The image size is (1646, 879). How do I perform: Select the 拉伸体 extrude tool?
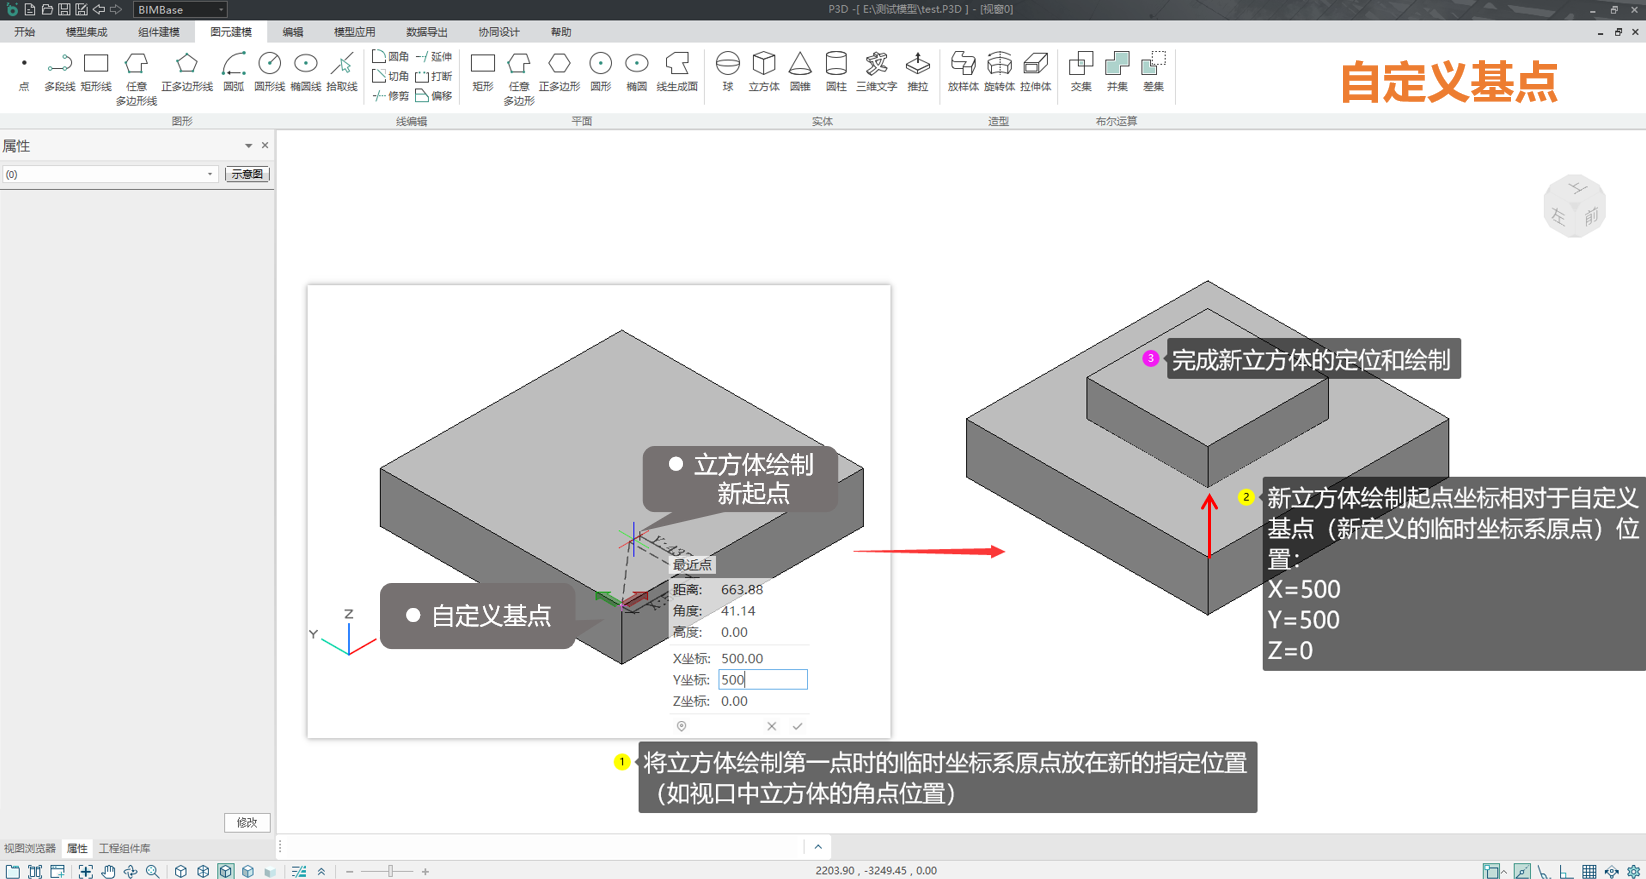click(x=1035, y=71)
